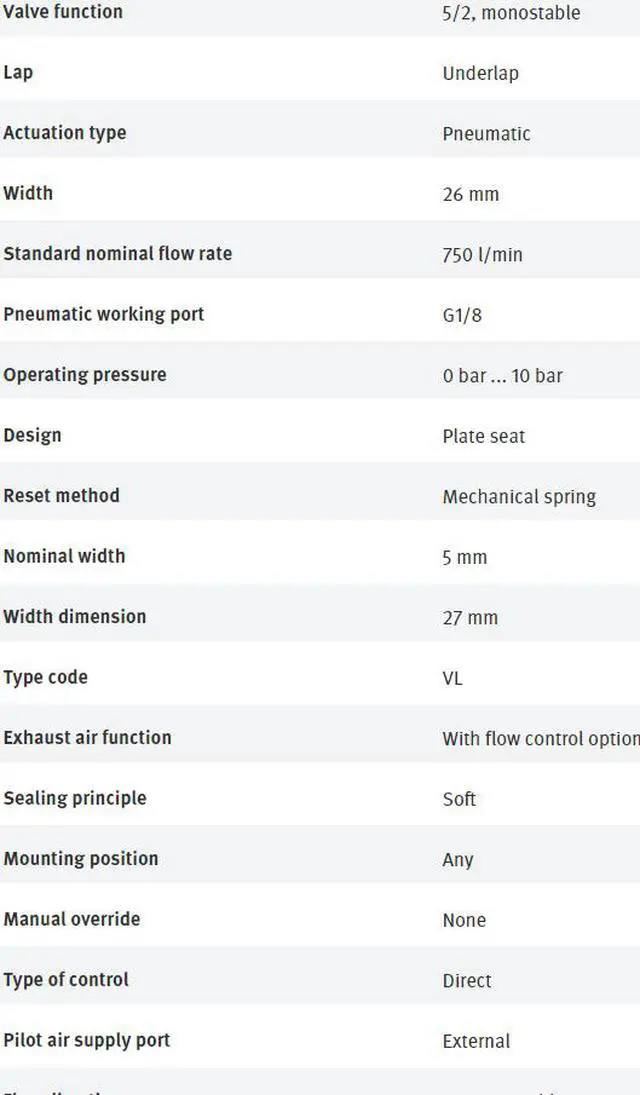Select the Mechanical spring value
Viewport: 640px width, 1095px height.
point(519,497)
